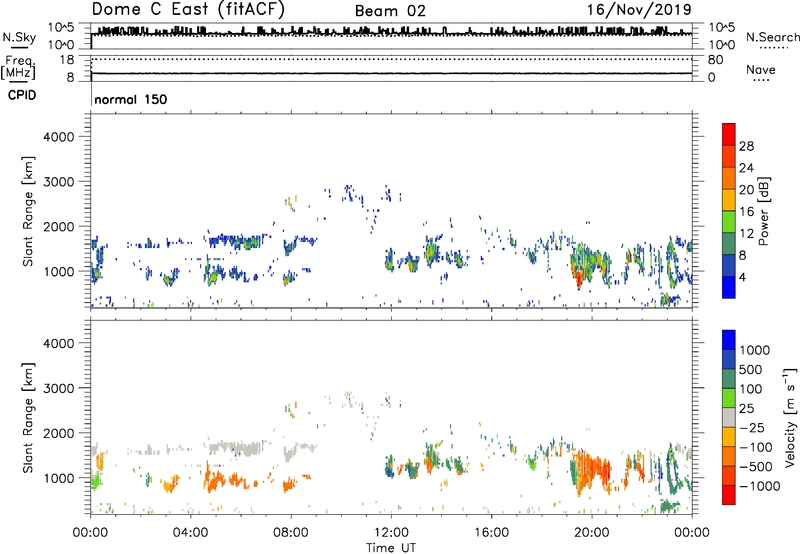Click the 'N.Search' legend label
This screenshot has width=800, height=554.
point(772,37)
